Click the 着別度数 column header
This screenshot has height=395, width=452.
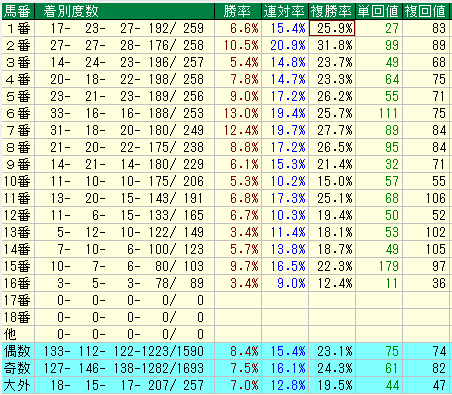click(x=124, y=11)
